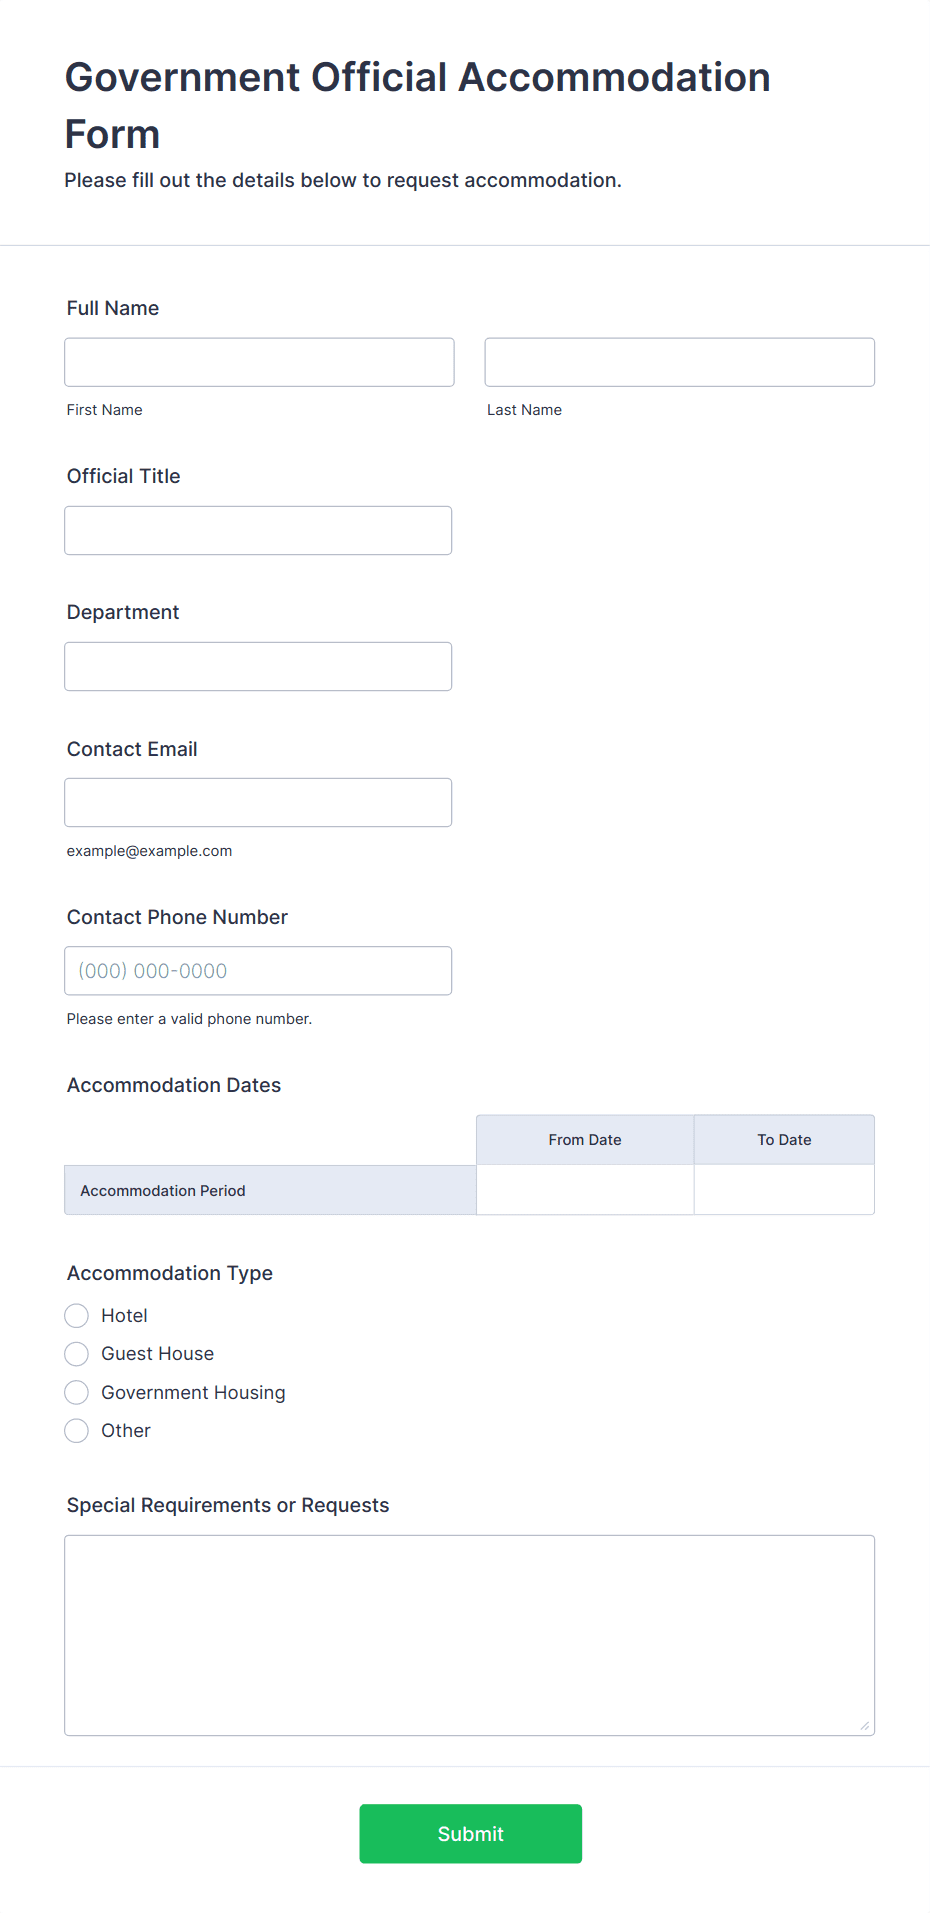Click the green Submit button

point(470,1833)
